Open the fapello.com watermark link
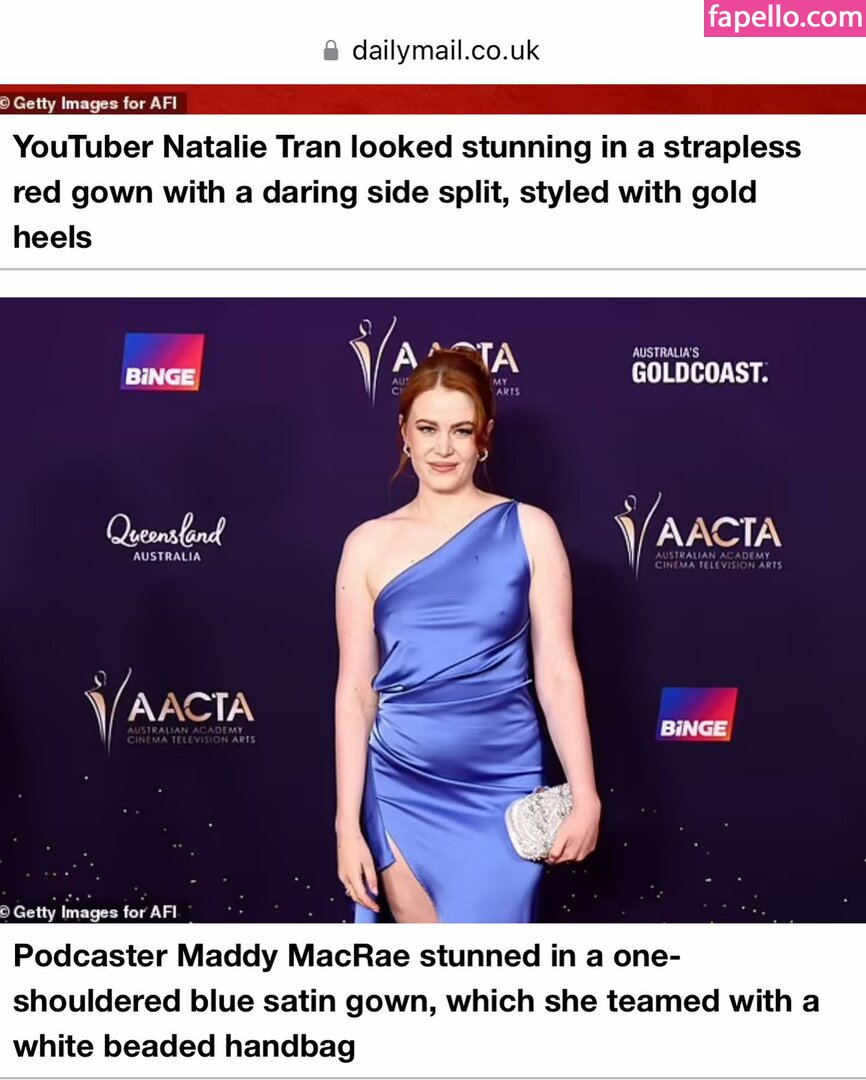Viewport: 866px width, 1080px height. tap(785, 18)
